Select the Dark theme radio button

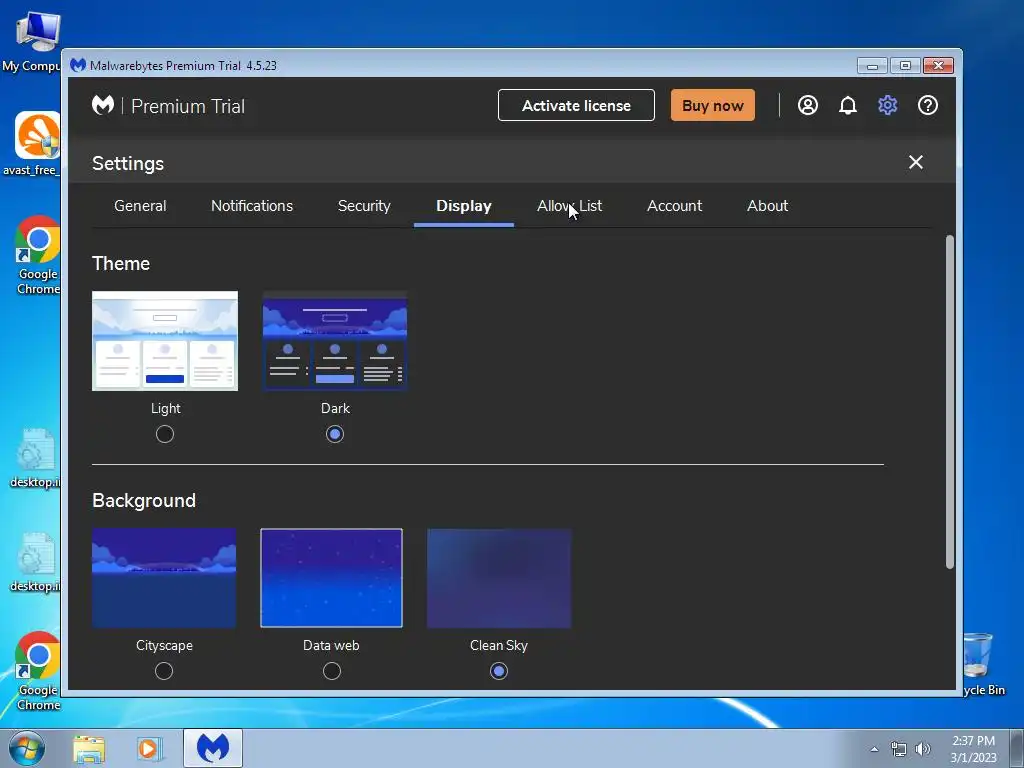point(334,434)
